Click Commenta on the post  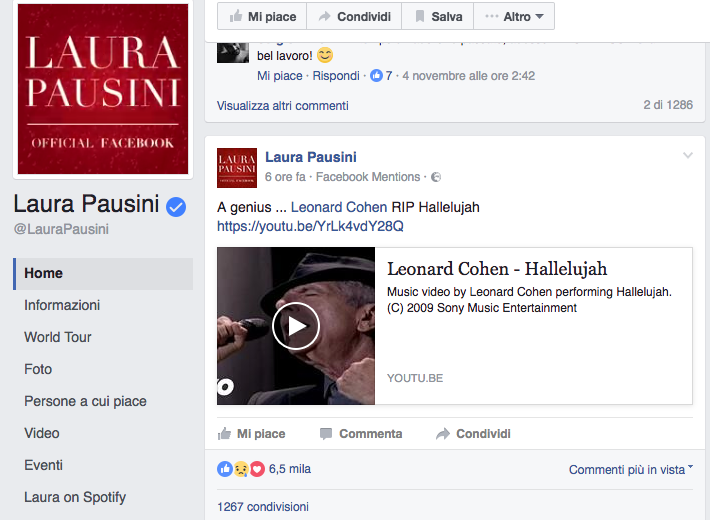361,433
